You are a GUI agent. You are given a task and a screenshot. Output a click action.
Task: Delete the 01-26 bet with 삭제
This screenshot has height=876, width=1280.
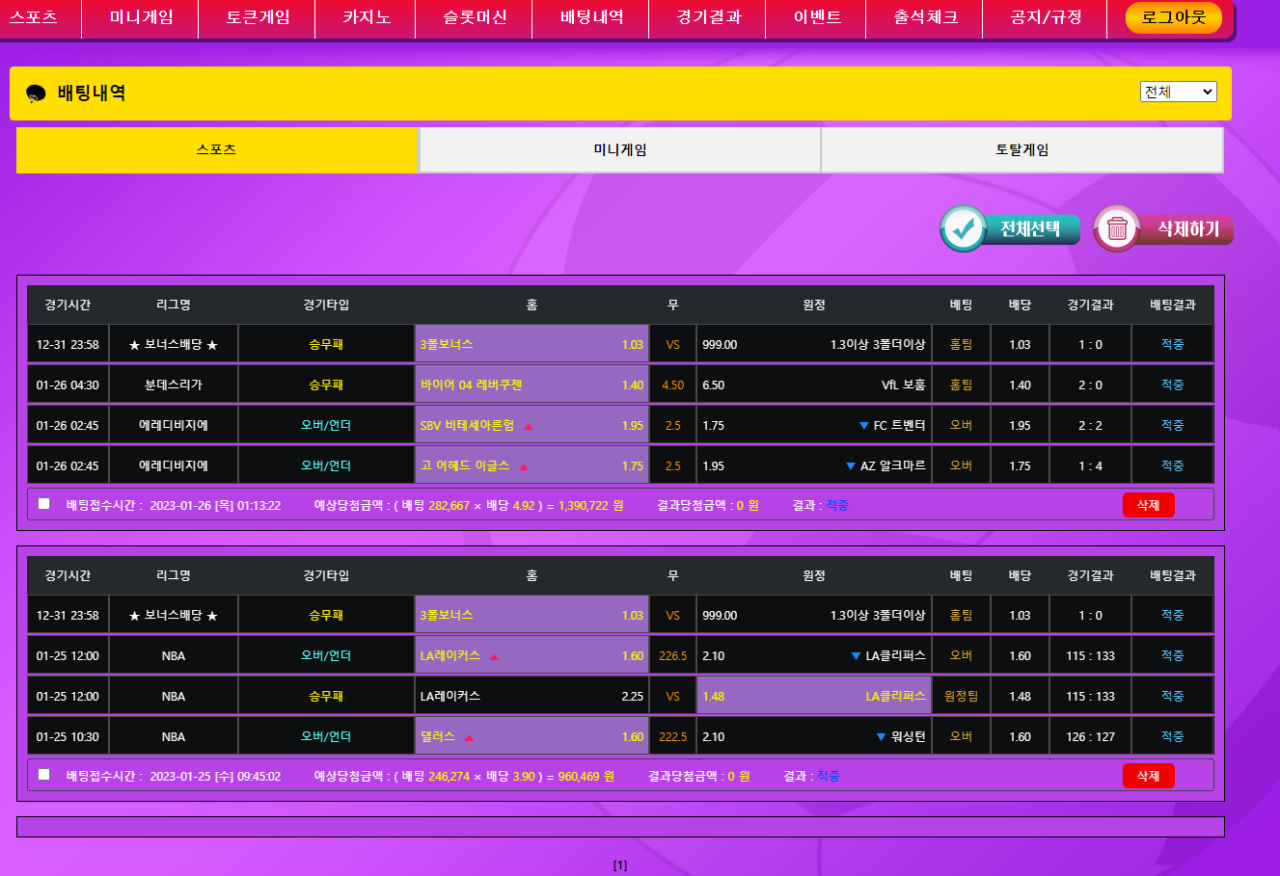pyautogui.click(x=1148, y=505)
